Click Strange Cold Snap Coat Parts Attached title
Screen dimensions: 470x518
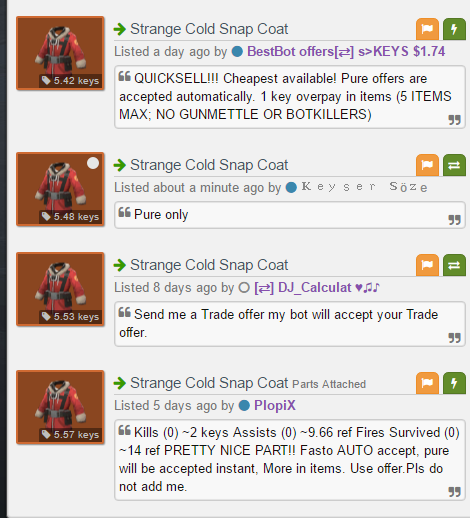click(248, 383)
